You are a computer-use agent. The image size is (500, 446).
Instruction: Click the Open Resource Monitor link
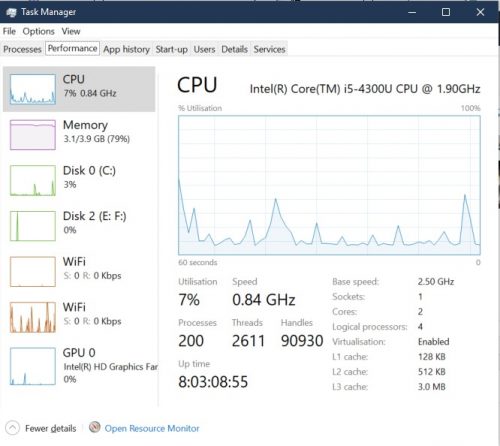click(x=152, y=428)
